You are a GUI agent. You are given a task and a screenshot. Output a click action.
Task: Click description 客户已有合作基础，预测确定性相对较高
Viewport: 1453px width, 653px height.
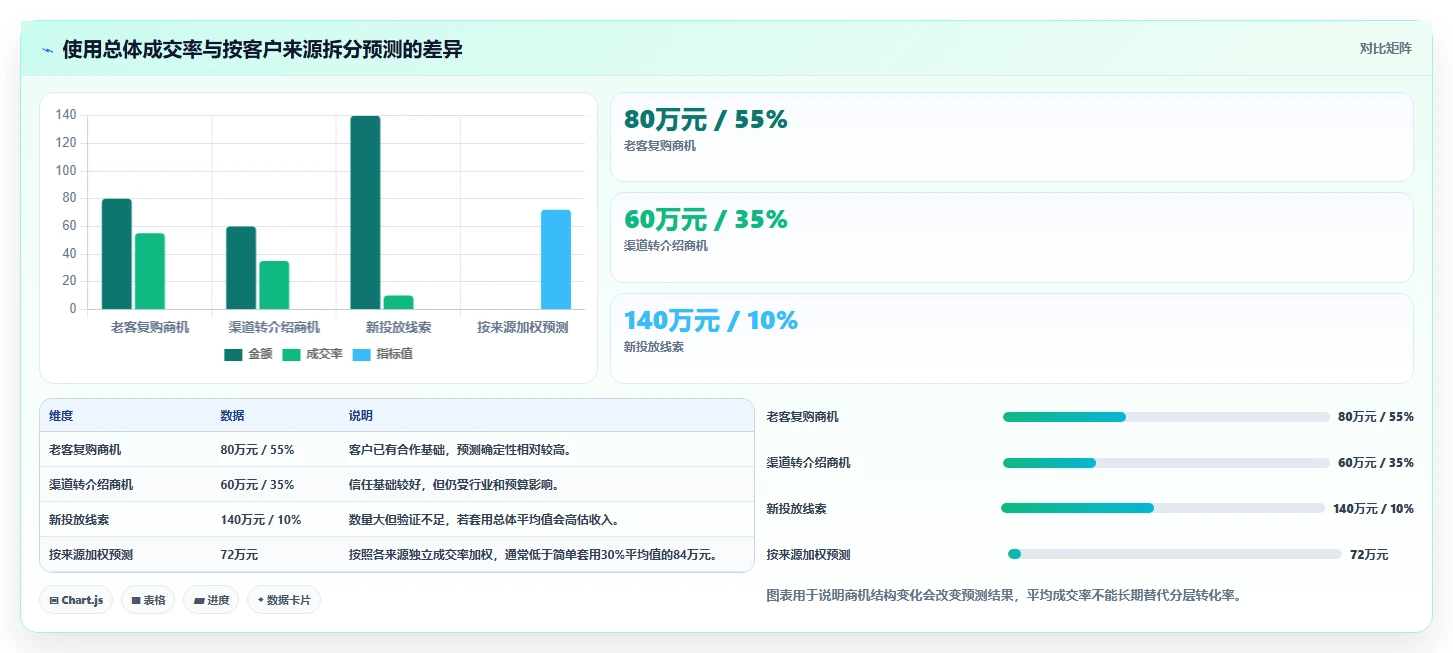coord(460,450)
